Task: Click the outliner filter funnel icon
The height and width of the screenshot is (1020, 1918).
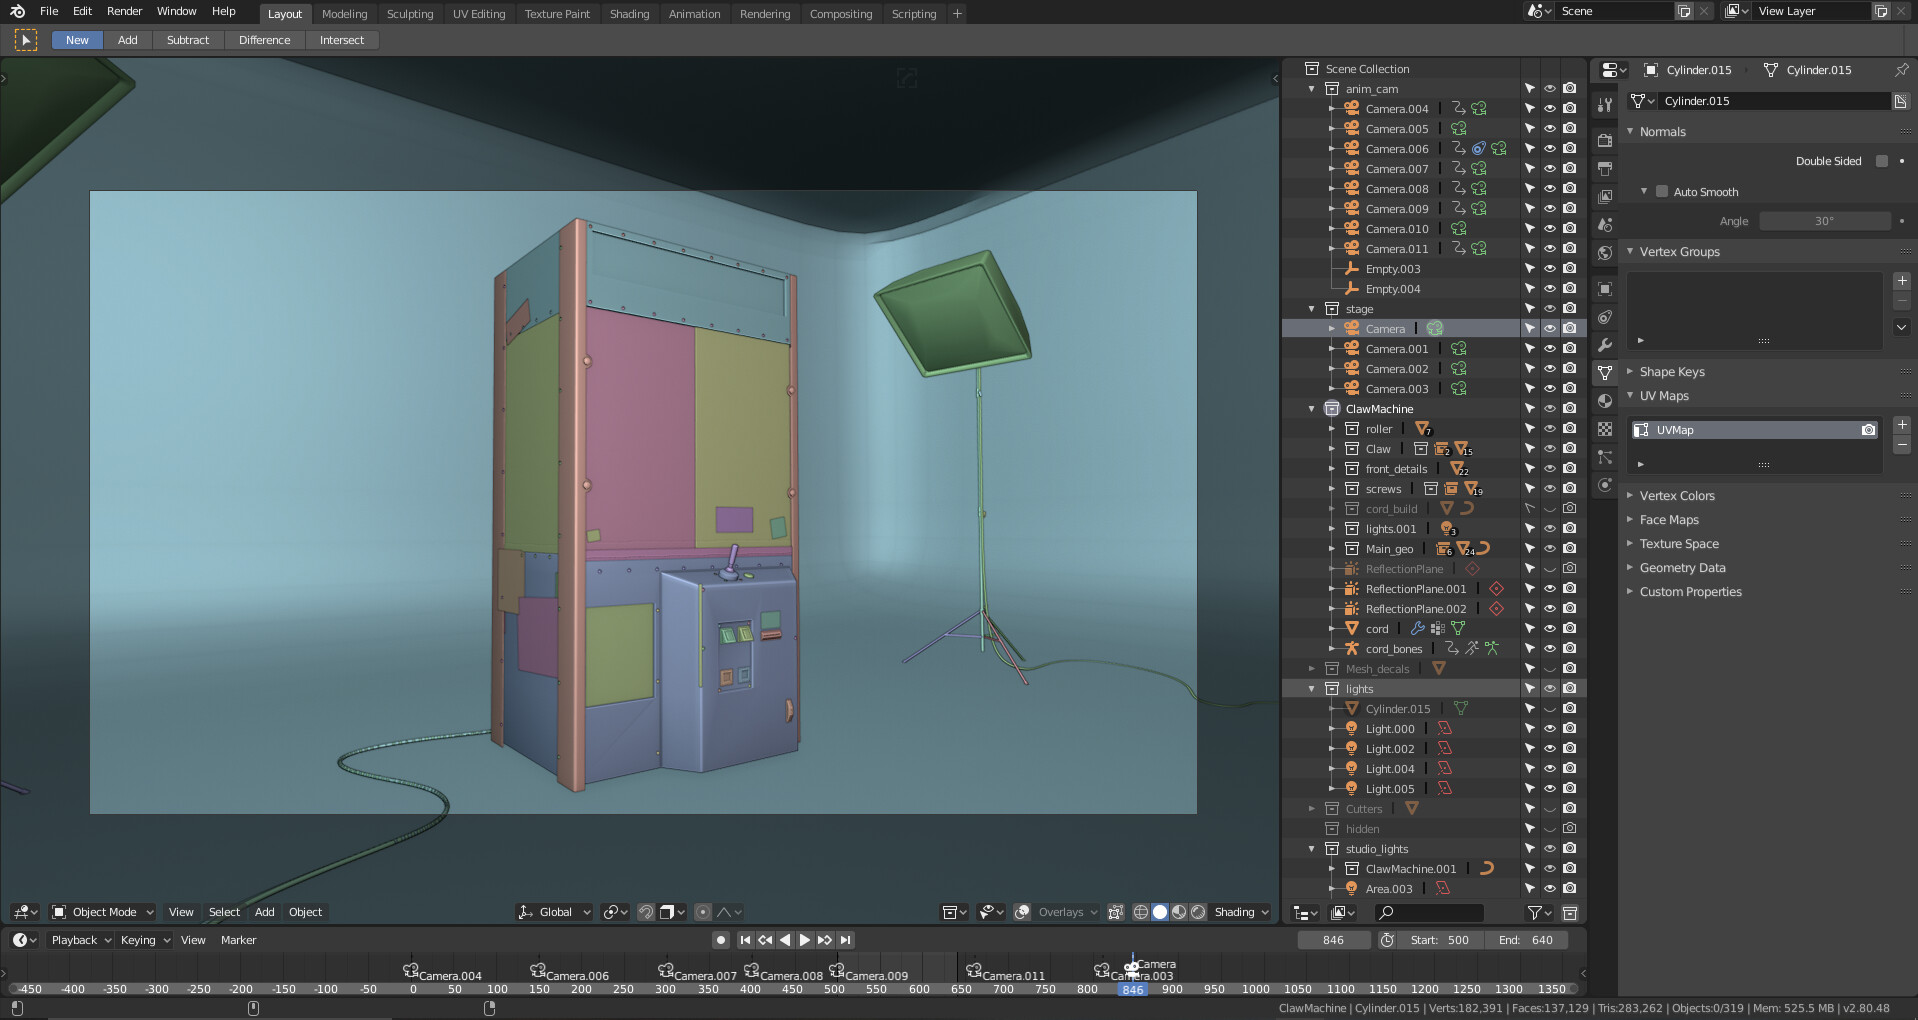Action: click(1534, 912)
